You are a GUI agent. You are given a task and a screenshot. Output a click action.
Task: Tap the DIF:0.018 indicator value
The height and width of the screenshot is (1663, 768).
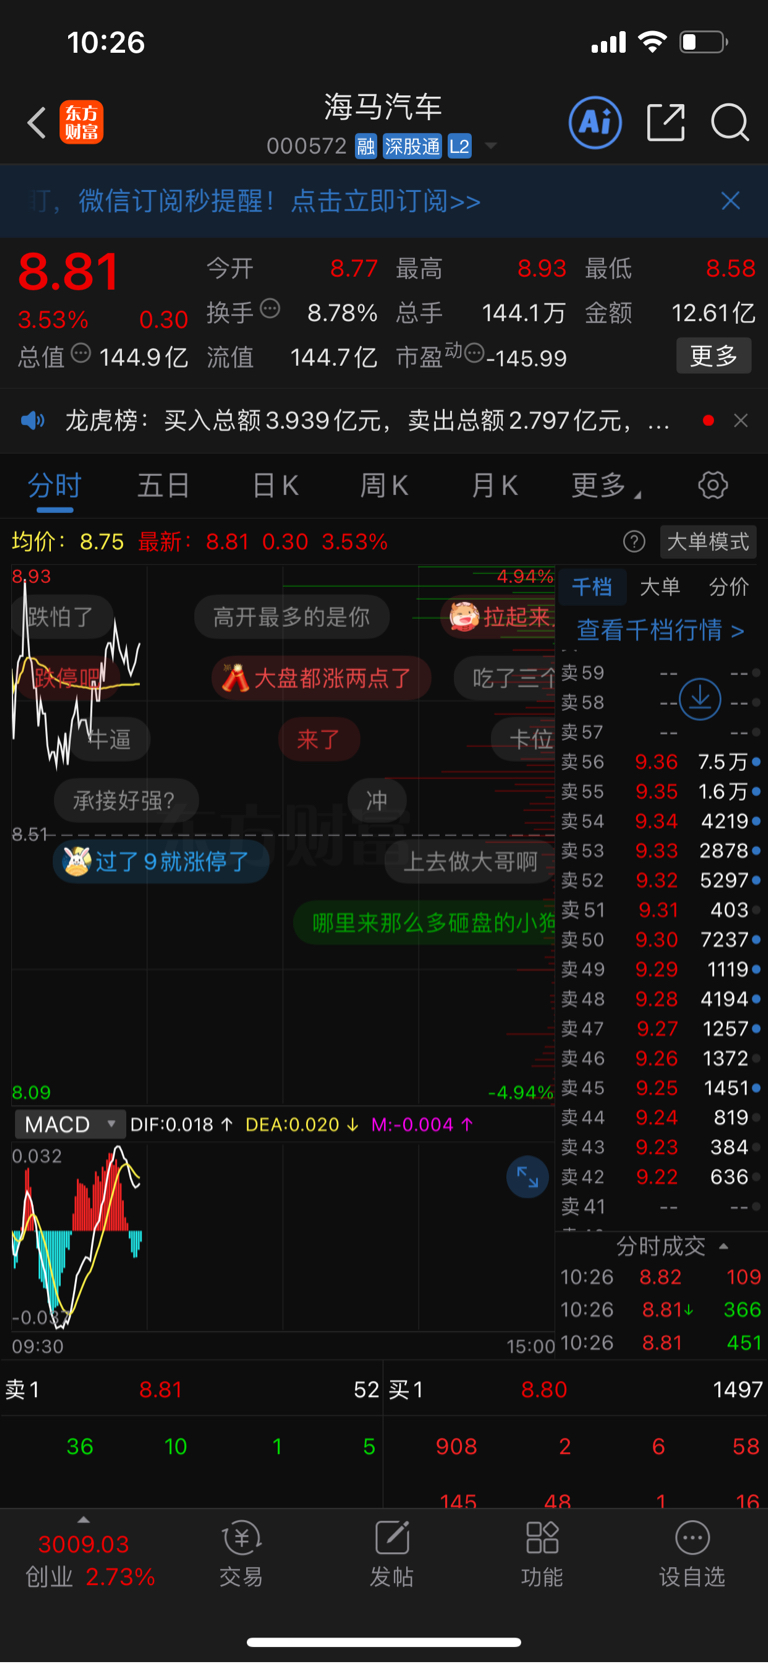(182, 1124)
